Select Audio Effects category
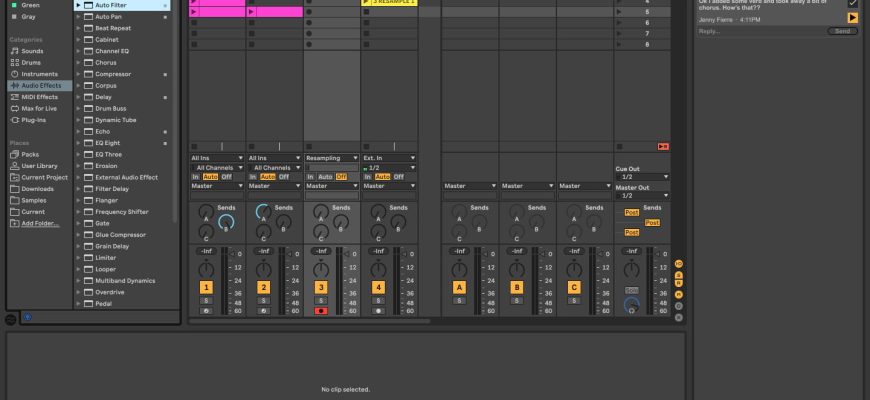This screenshot has height=400, width=870. (41, 85)
